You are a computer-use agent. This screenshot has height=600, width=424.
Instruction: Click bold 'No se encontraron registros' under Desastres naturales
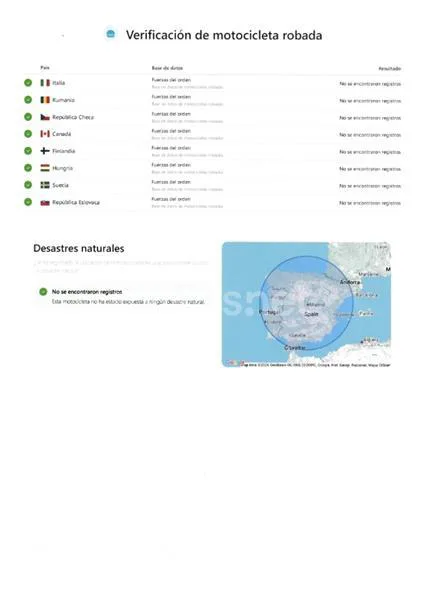pyautogui.click(x=87, y=292)
